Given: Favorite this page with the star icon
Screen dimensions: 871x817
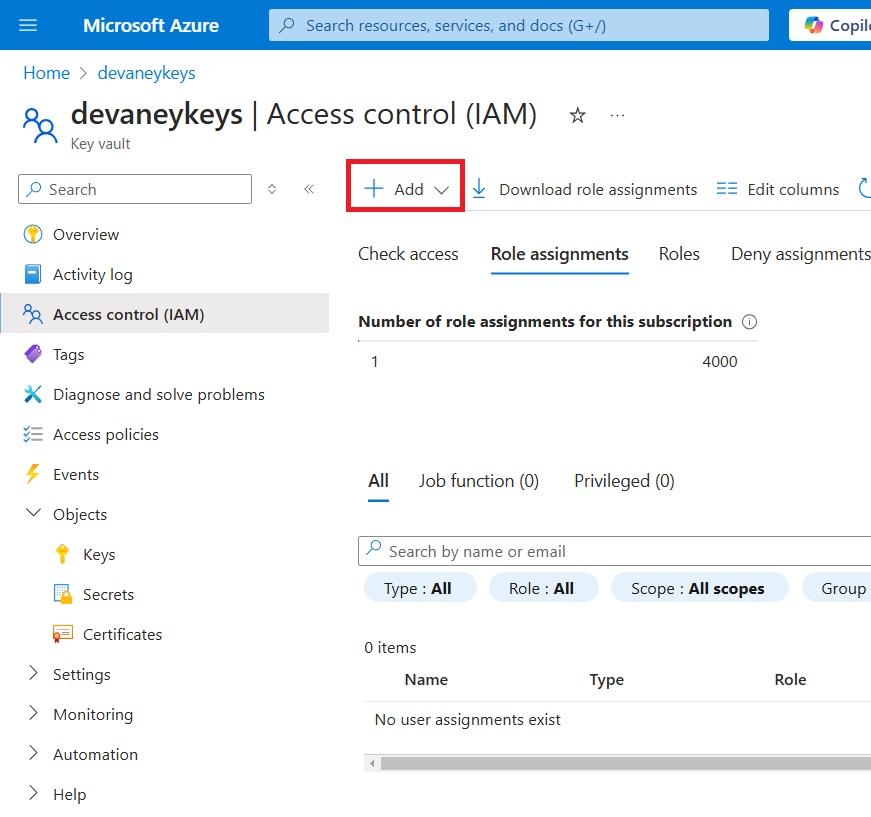Looking at the screenshot, I should (x=578, y=116).
